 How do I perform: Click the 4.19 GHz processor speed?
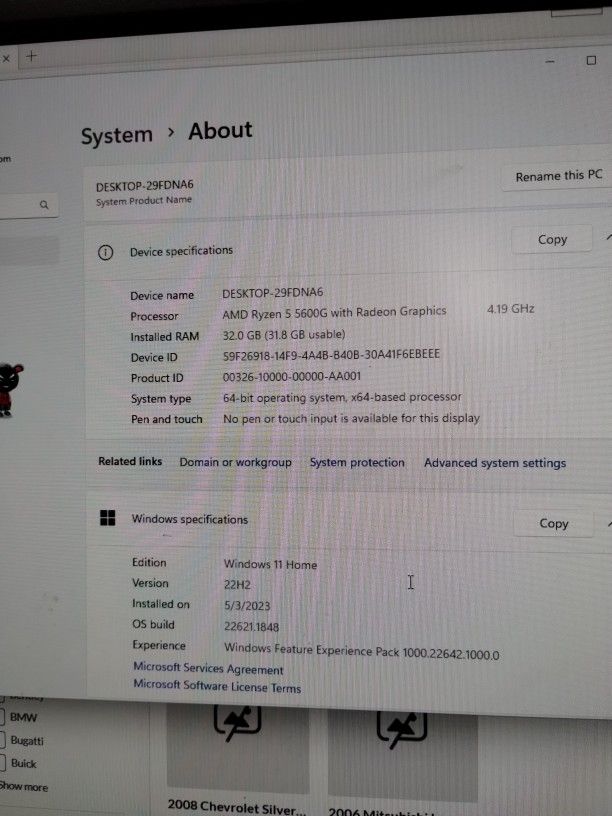pyautogui.click(x=511, y=309)
